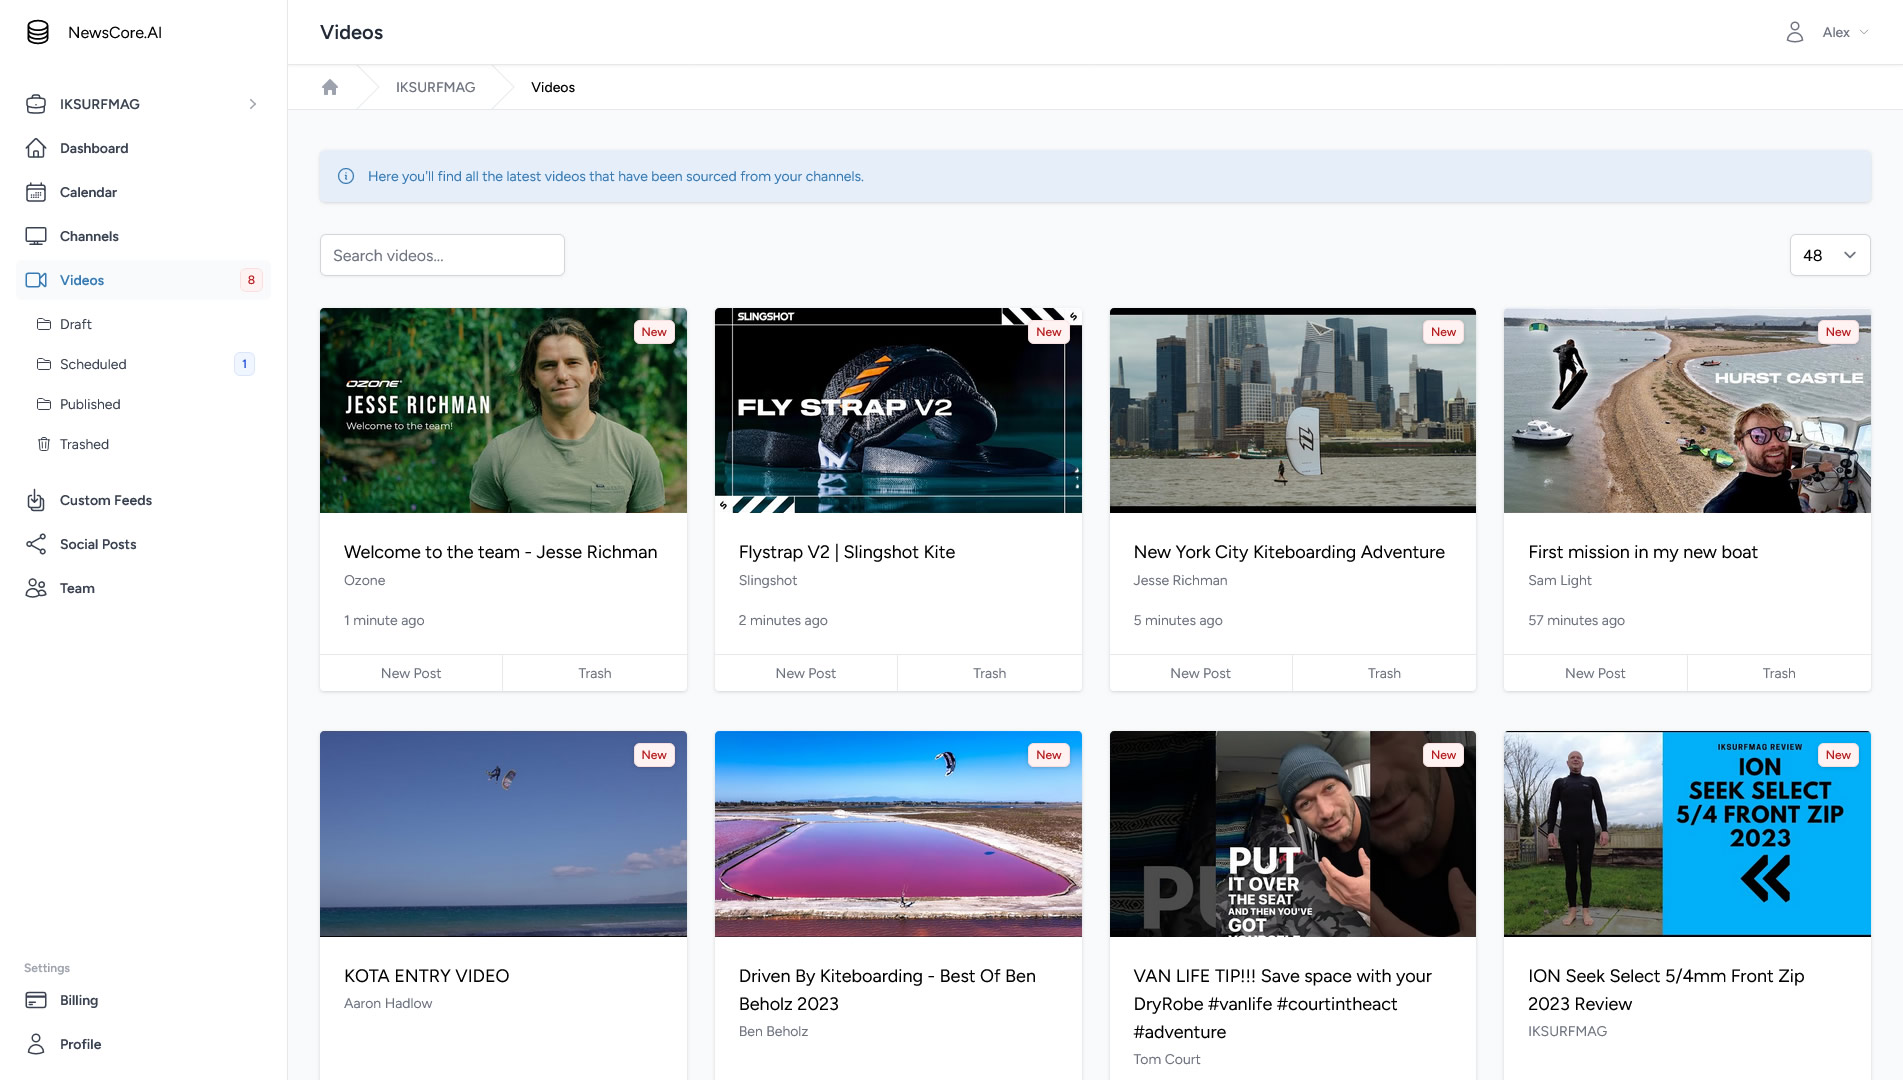Click the home icon in breadcrumb
The height and width of the screenshot is (1080, 1903).
click(330, 87)
